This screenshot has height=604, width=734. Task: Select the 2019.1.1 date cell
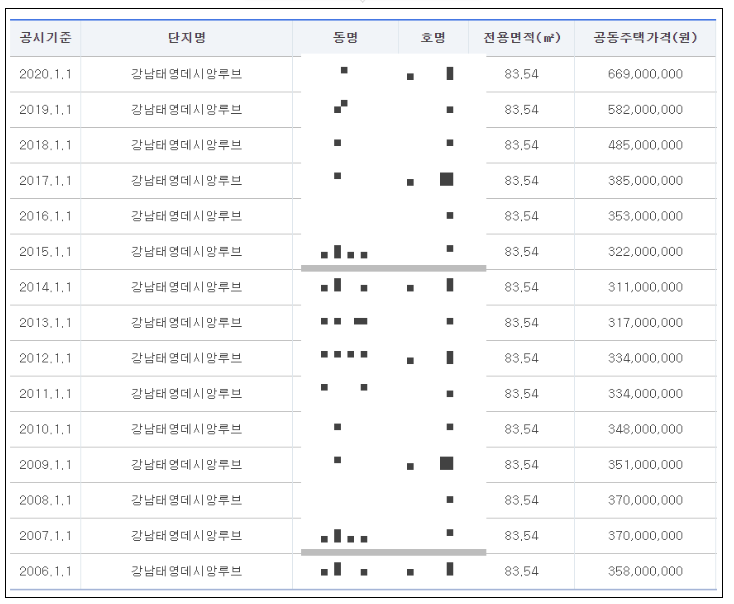point(45,110)
